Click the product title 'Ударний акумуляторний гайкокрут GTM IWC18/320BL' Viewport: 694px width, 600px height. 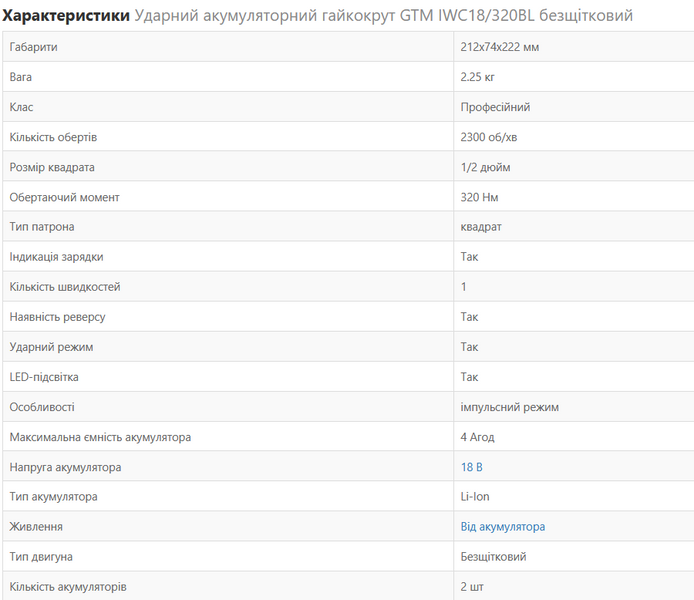click(x=334, y=15)
